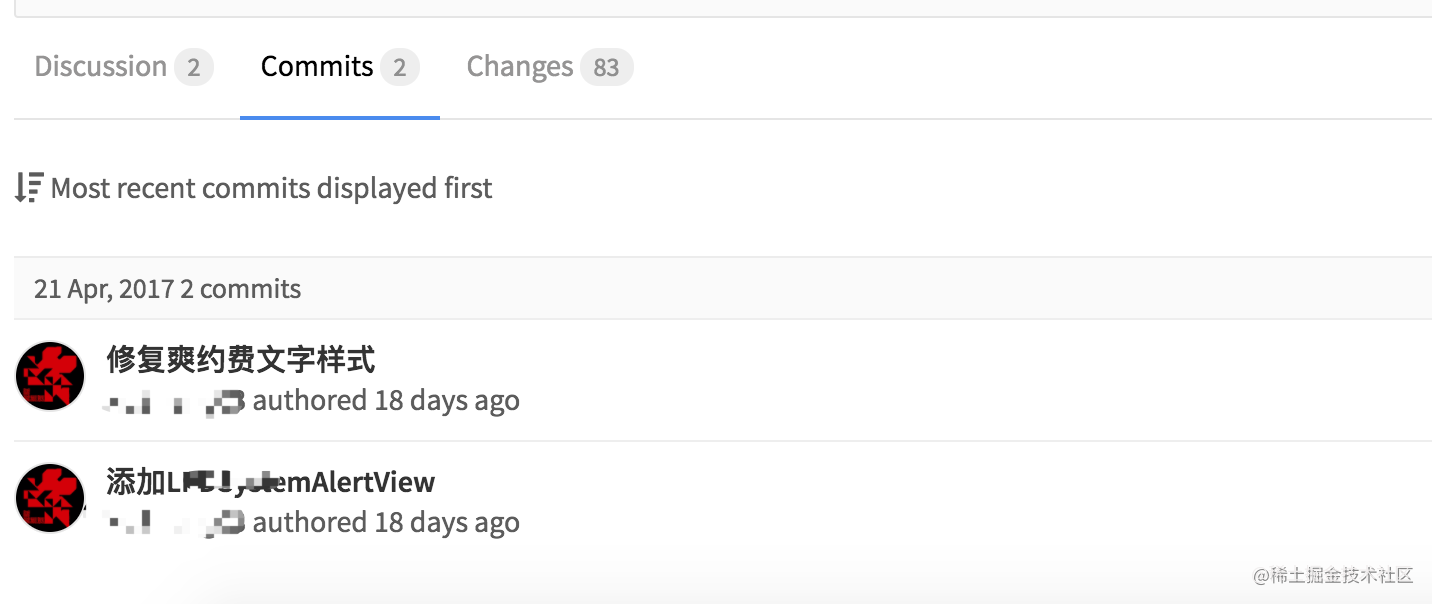Open the 修复爽约费文字样式 commit title link
Screen dimensions: 1432x604
click(x=241, y=359)
